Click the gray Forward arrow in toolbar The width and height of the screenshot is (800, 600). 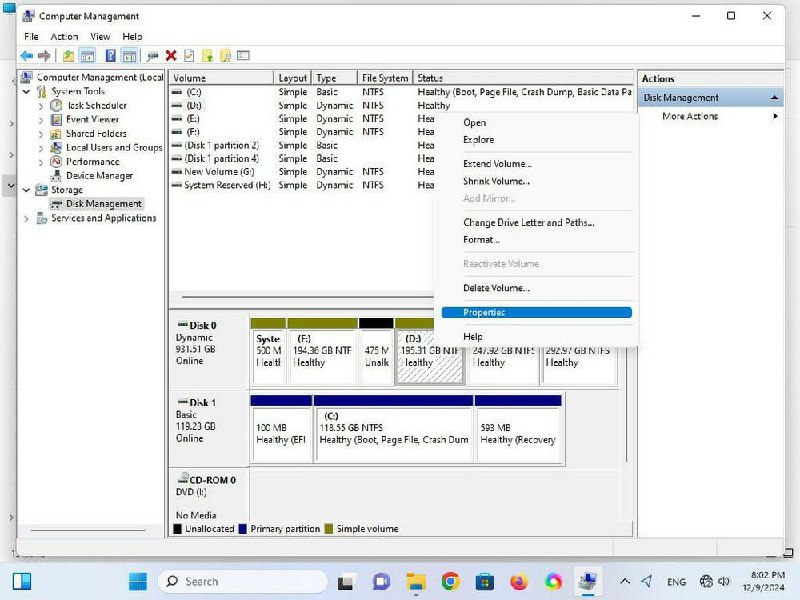point(44,56)
